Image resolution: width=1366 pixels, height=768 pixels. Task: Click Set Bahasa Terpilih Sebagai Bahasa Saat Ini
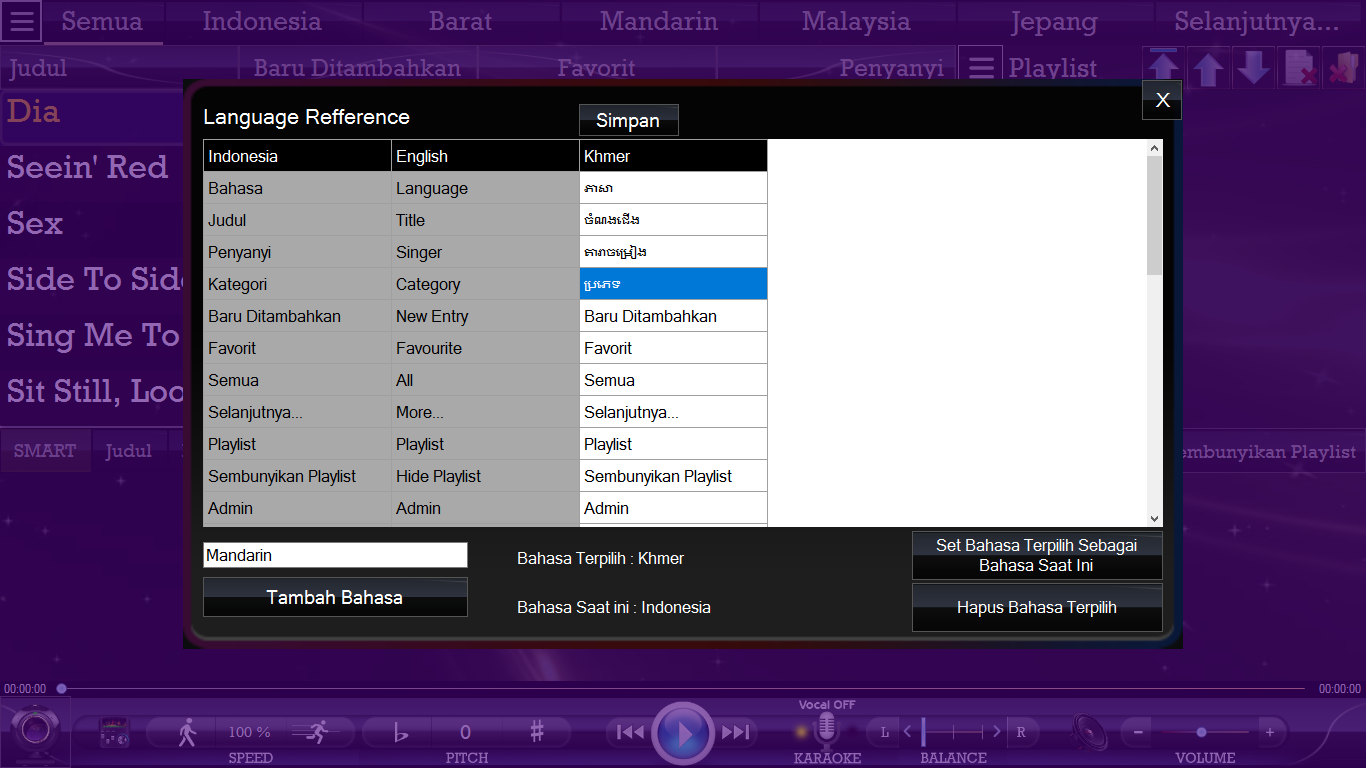(x=1037, y=555)
